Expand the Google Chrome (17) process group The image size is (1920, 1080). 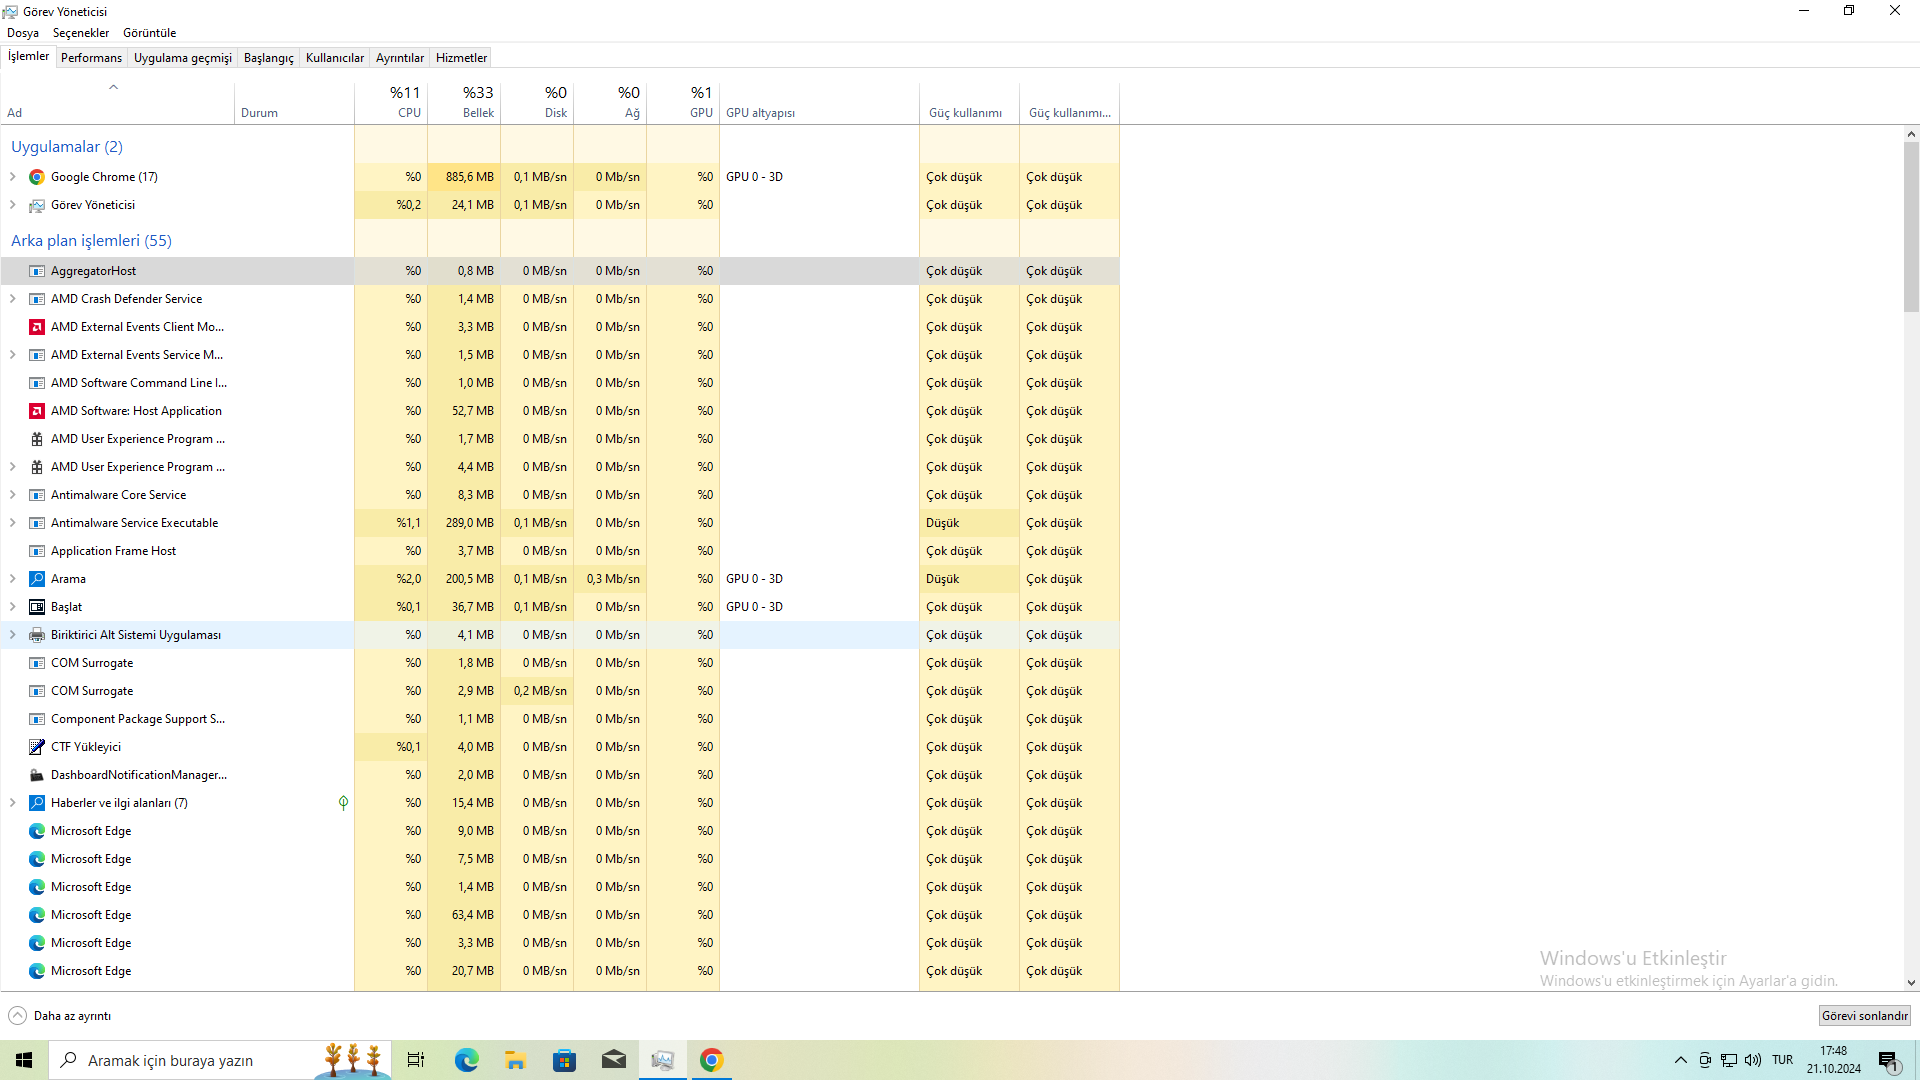coord(12,177)
